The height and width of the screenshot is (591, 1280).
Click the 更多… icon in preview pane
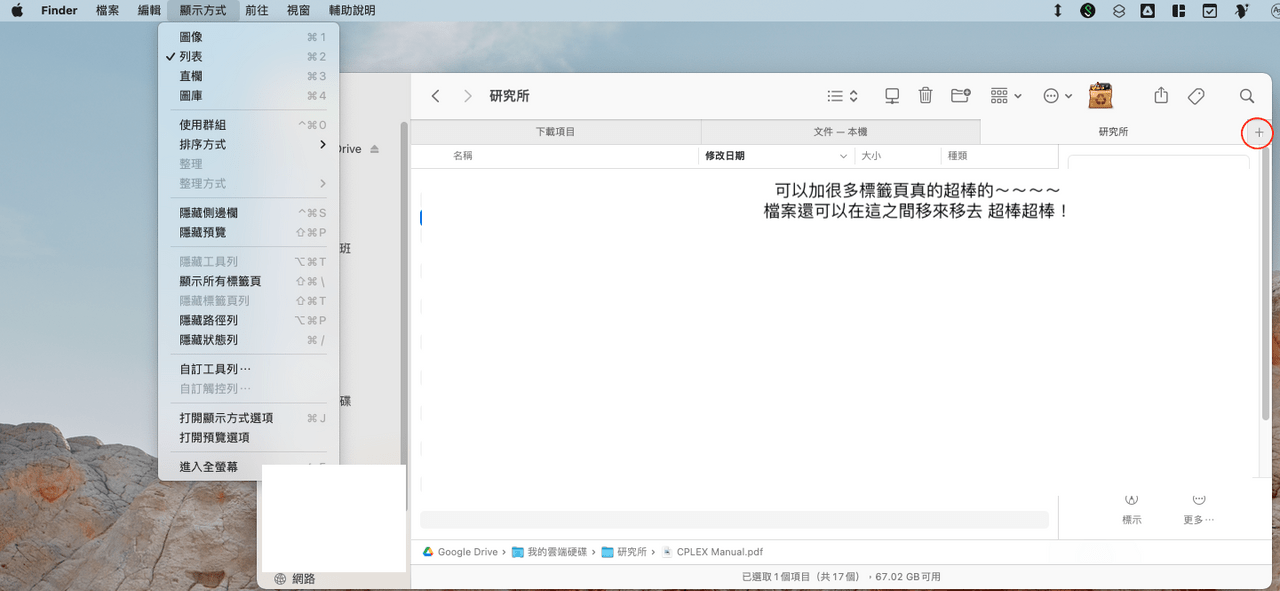1199,500
